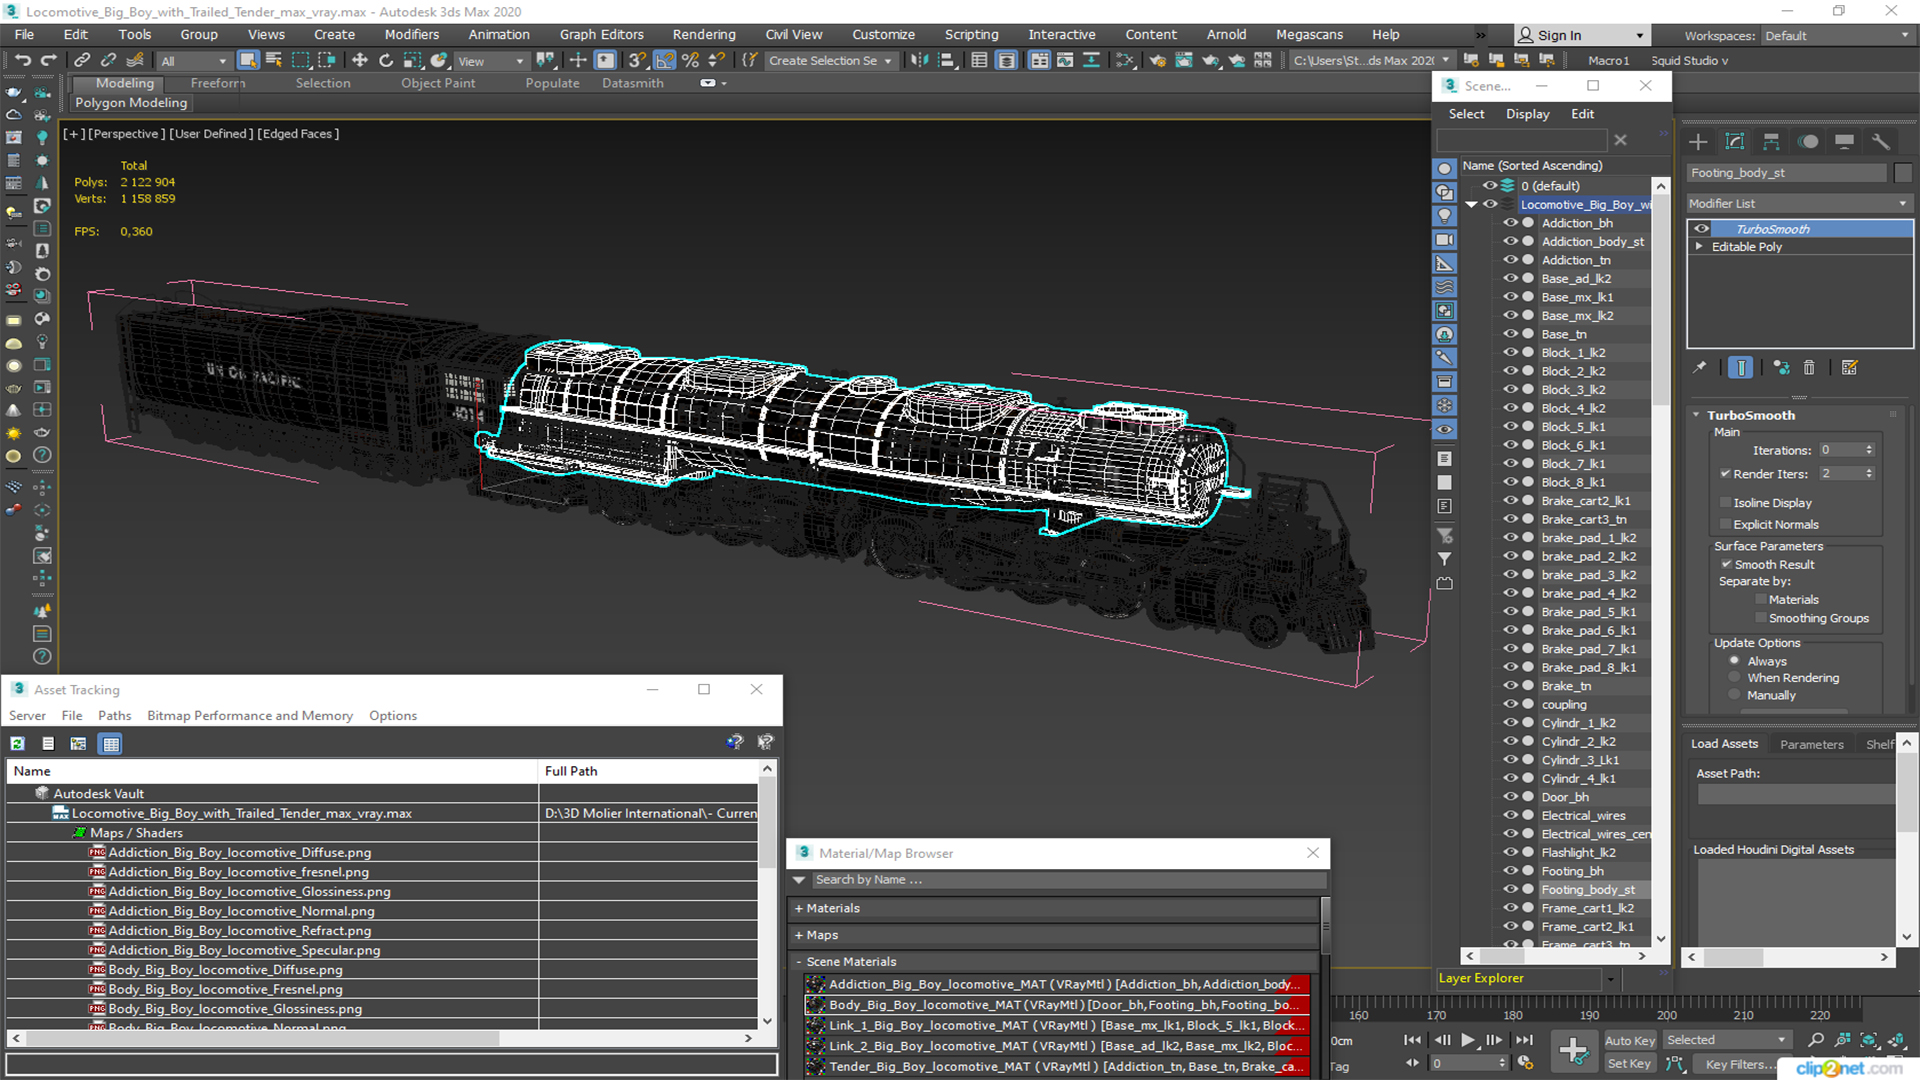Open Paths menu in Asset Tracking

pos(114,715)
